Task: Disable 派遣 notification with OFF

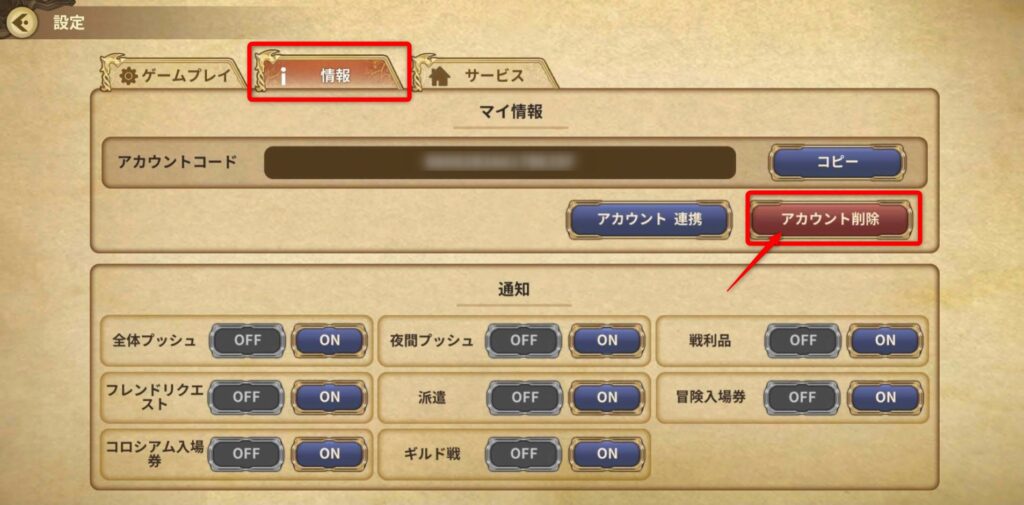Action: click(524, 397)
